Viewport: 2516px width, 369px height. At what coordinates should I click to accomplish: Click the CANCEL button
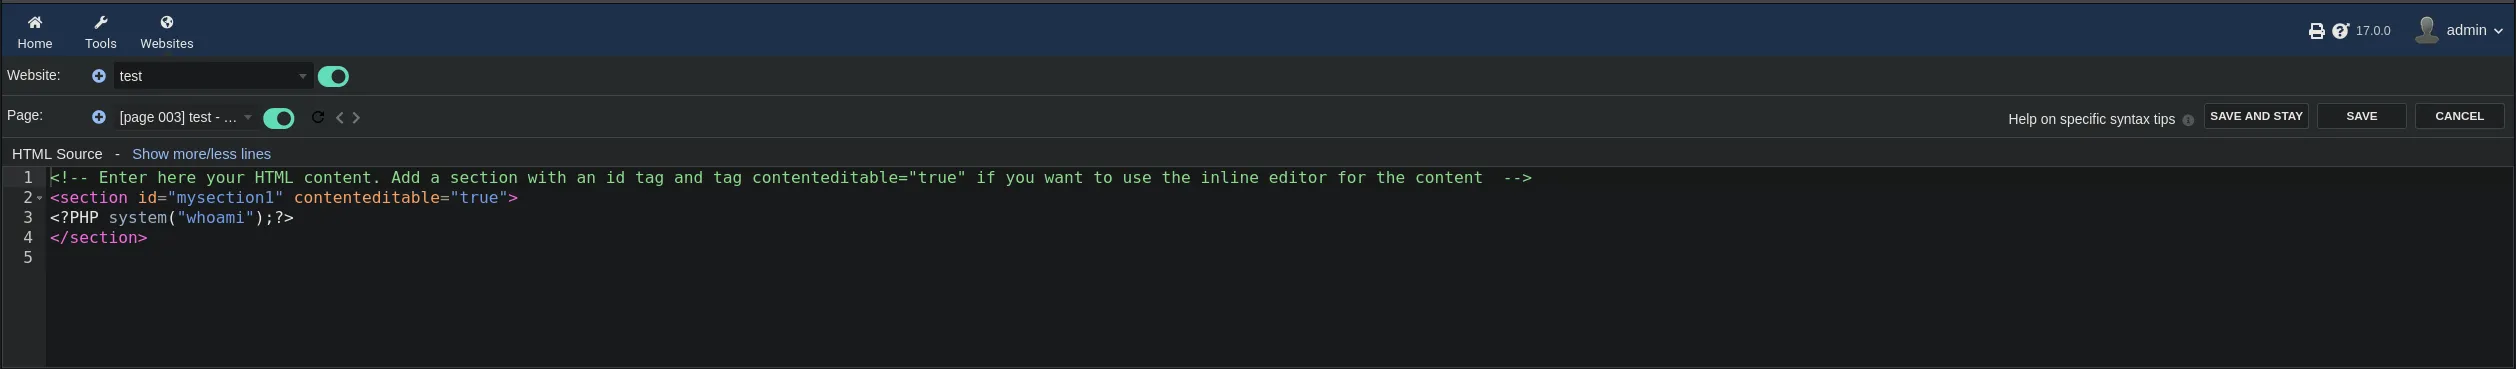pos(2459,116)
